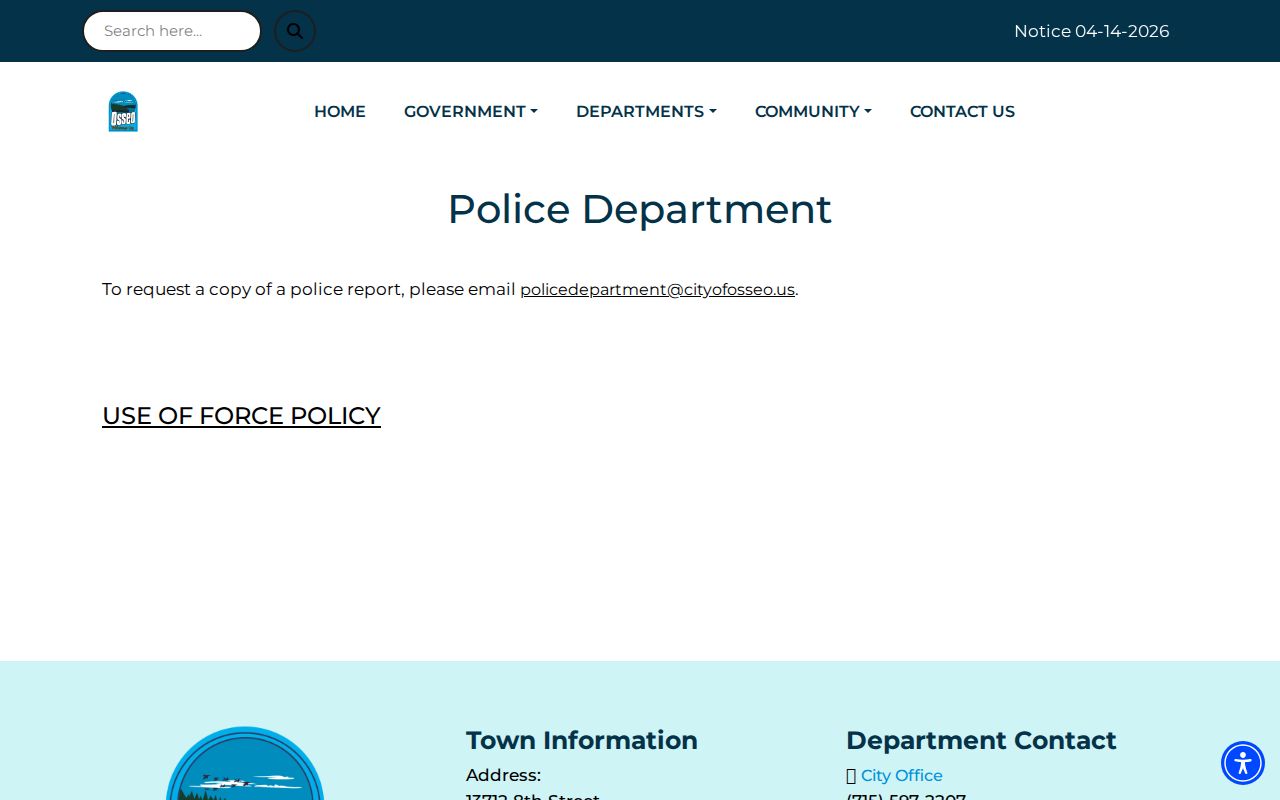Open the accessibility options widget
Screen dimensions: 1280x800
(1243, 763)
